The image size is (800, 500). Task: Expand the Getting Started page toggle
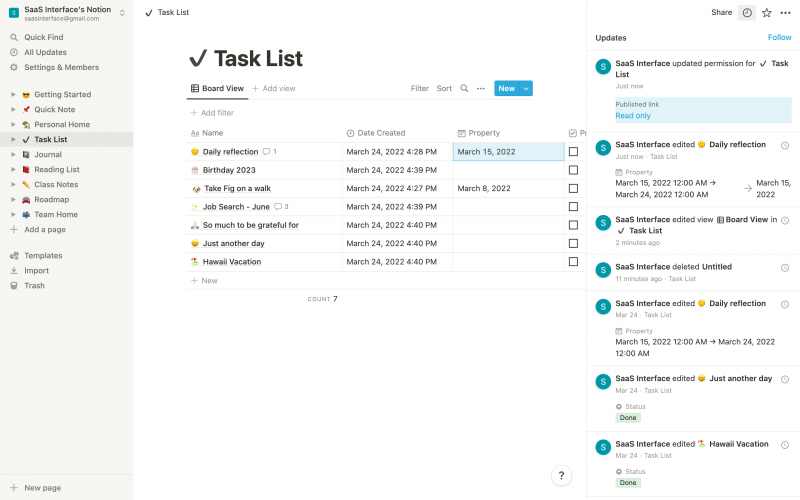13,94
